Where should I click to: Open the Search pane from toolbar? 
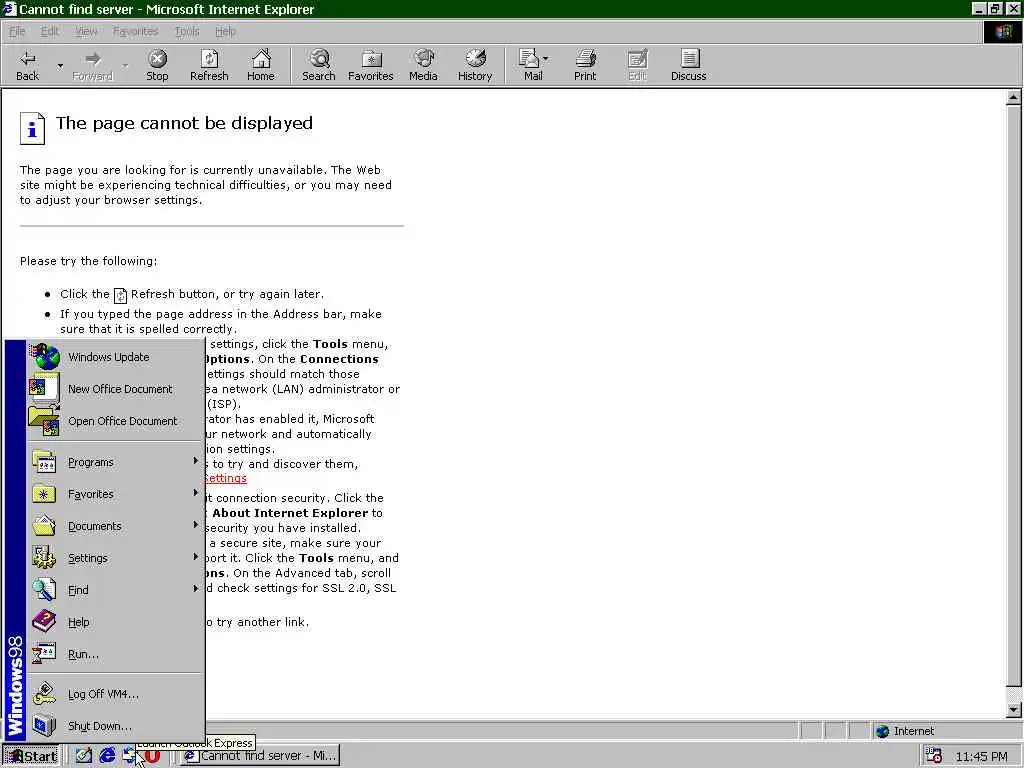319,65
